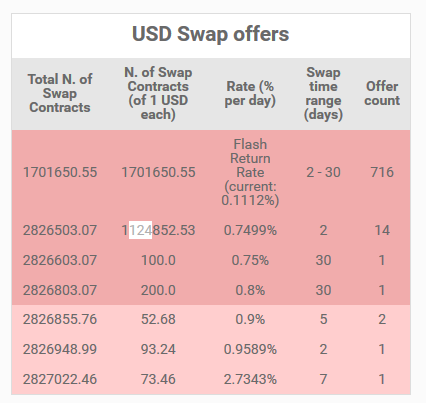Click the highlighted 124 text in 1124852.53
The image size is (426, 403).
click(140, 230)
